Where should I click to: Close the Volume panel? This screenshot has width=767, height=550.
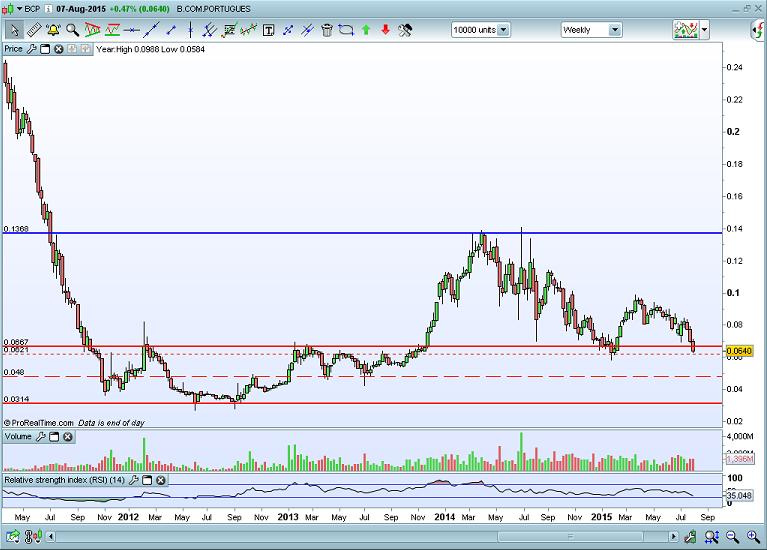coord(68,436)
